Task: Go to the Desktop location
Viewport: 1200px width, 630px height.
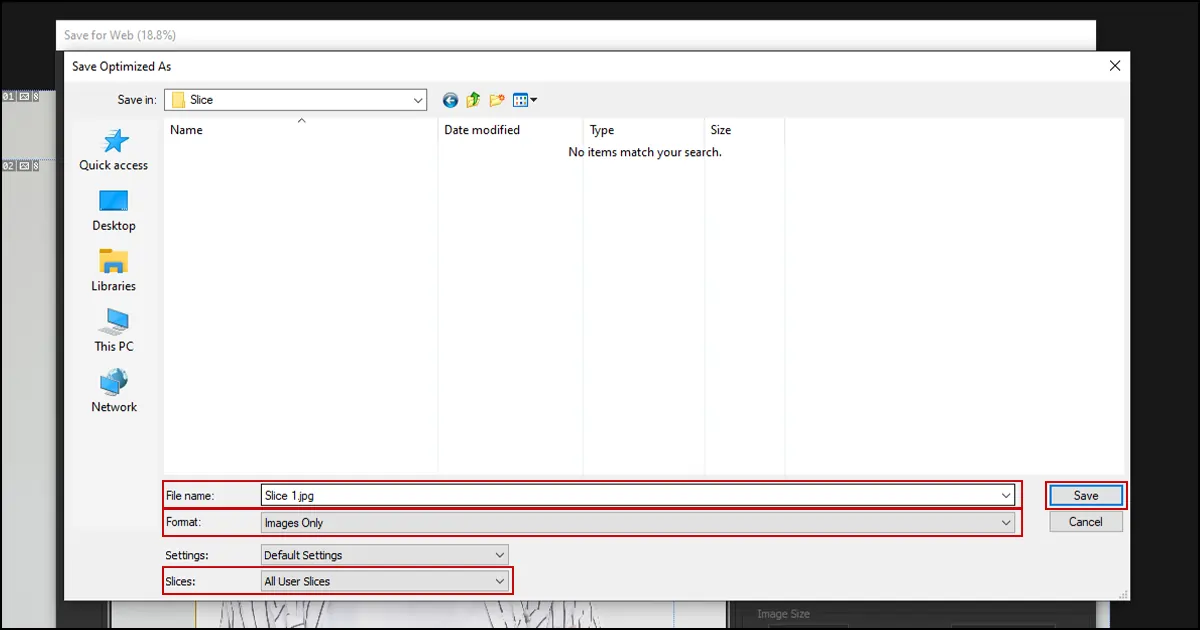Action: click(113, 210)
